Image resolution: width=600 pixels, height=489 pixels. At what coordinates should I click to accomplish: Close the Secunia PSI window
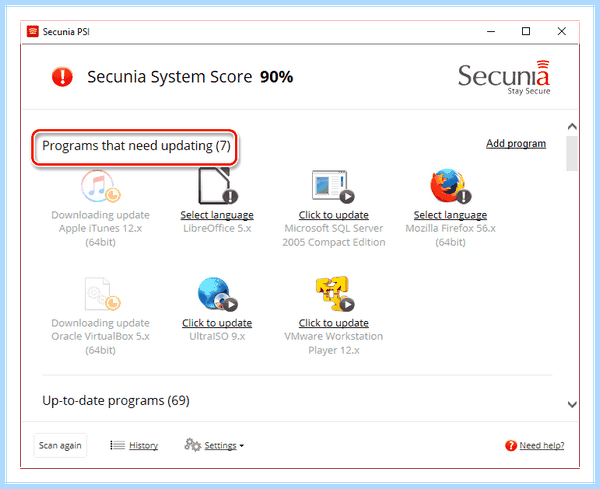click(561, 31)
